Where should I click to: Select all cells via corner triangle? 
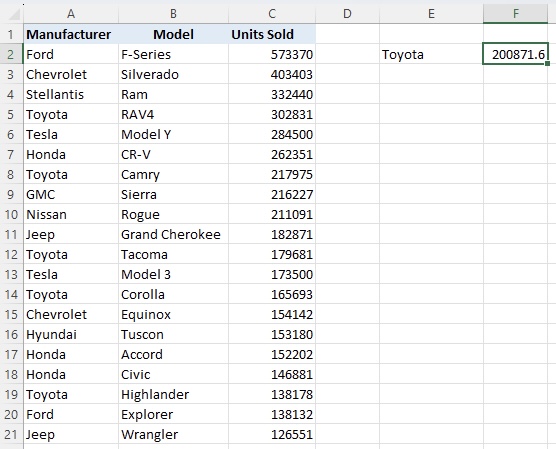tap(13, 14)
